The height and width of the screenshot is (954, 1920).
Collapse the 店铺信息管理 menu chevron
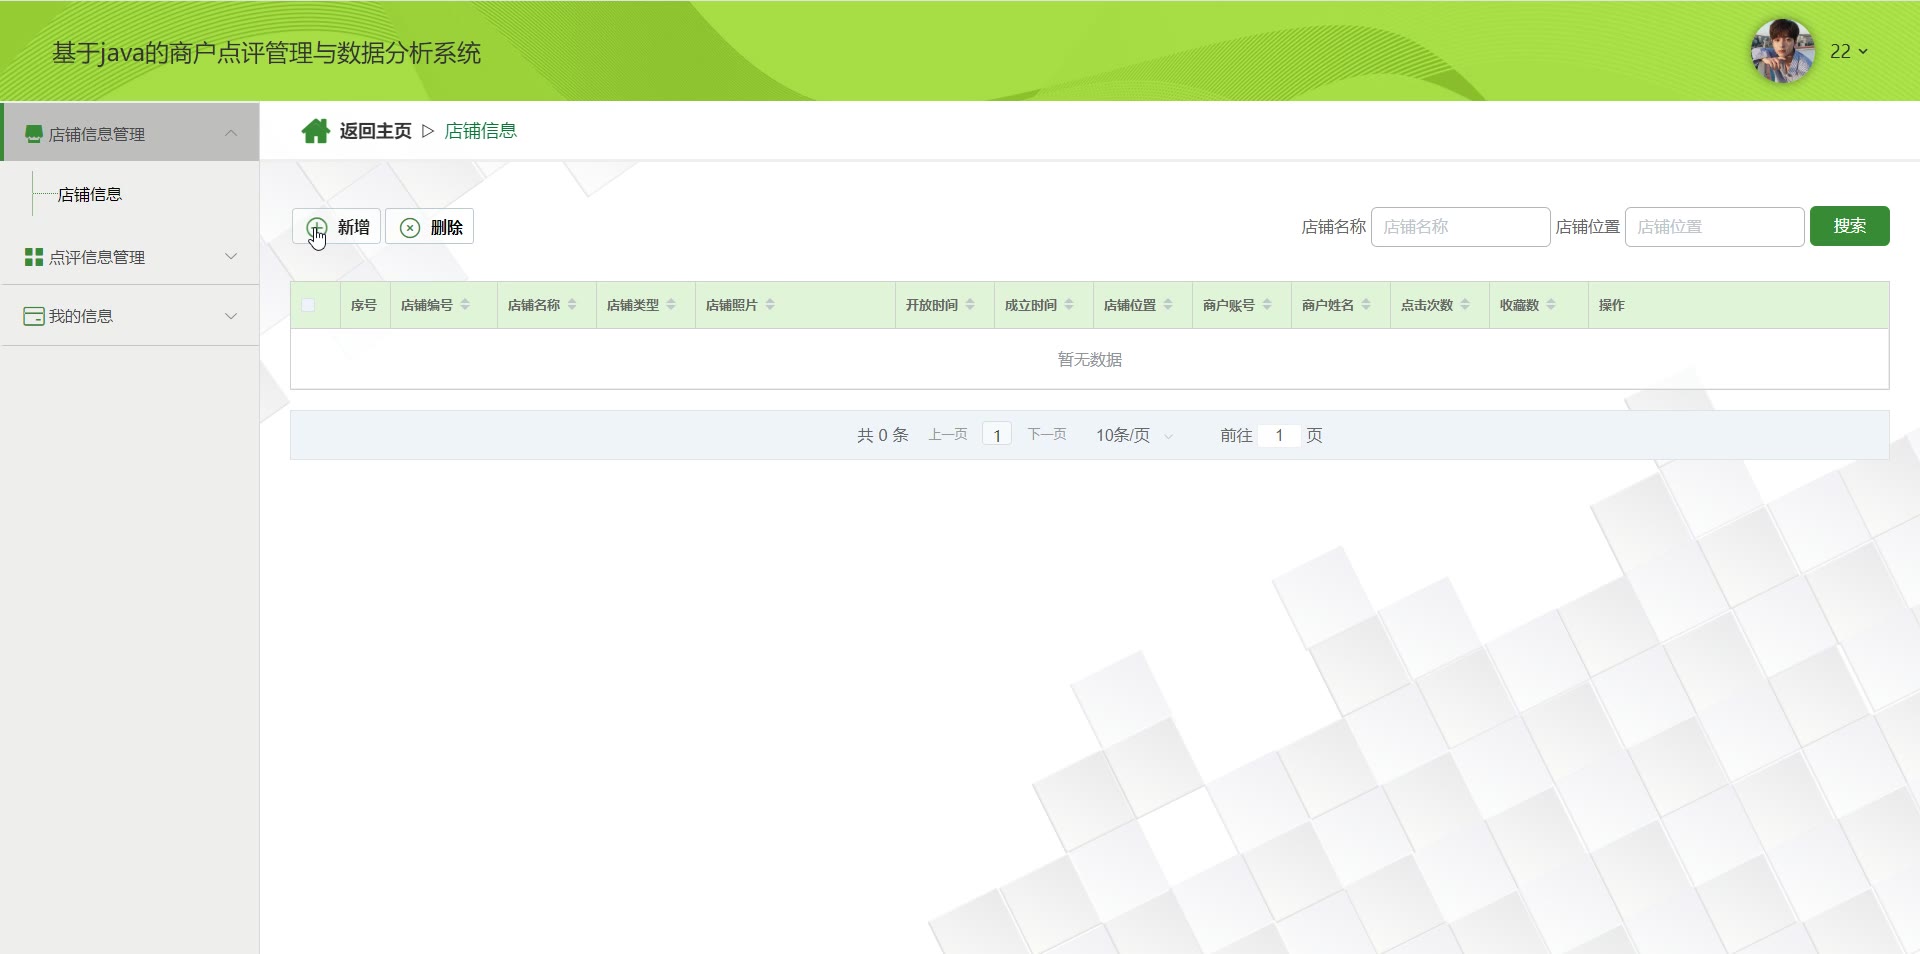pyautogui.click(x=231, y=133)
